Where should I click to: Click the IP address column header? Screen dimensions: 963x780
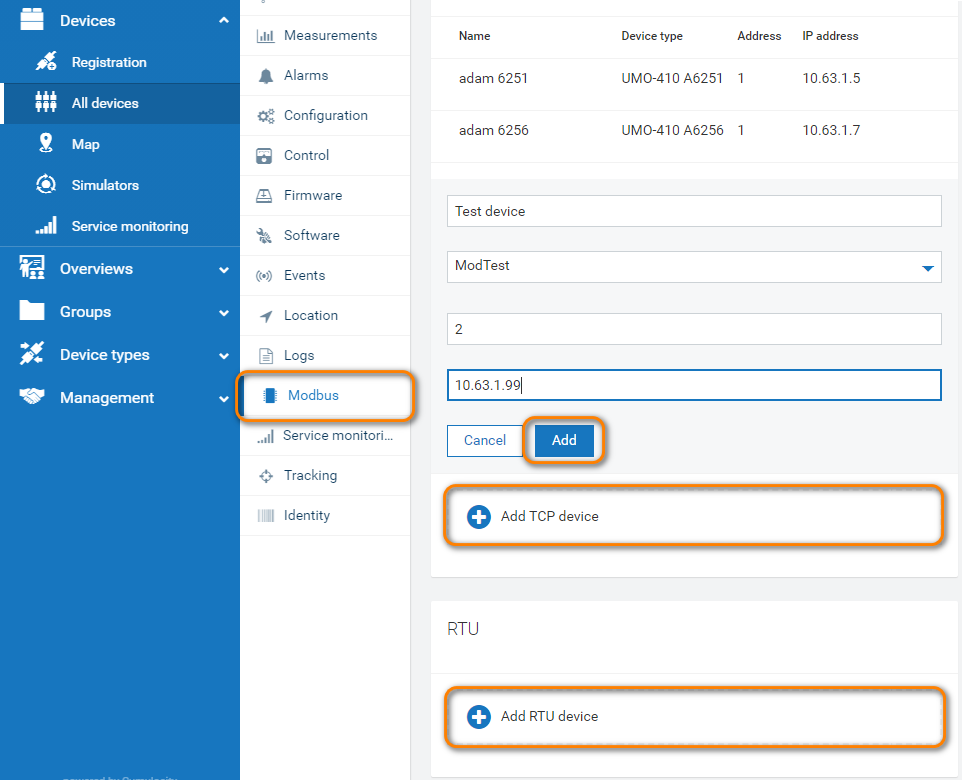(x=830, y=36)
